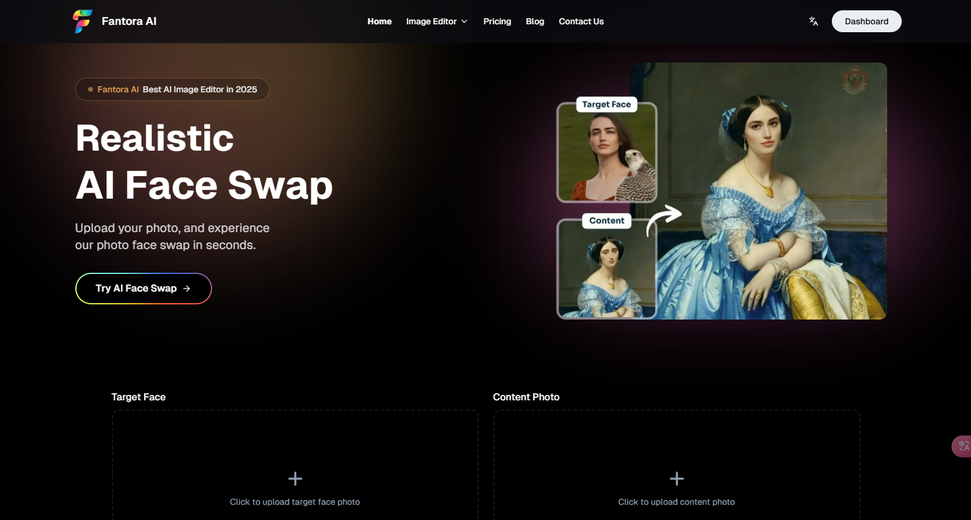971x520 pixels.
Task: Click the large face swap result image
Action: [771, 191]
